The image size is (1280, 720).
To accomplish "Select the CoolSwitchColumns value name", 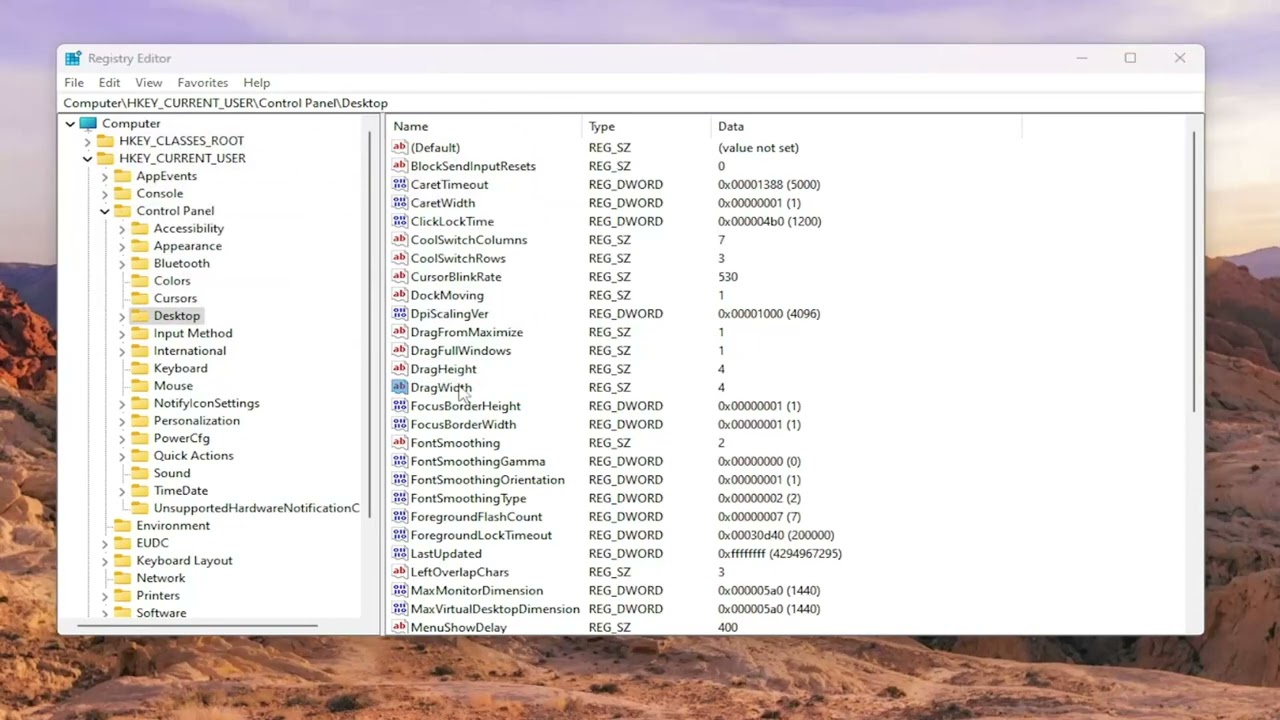I will (x=469, y=240).
